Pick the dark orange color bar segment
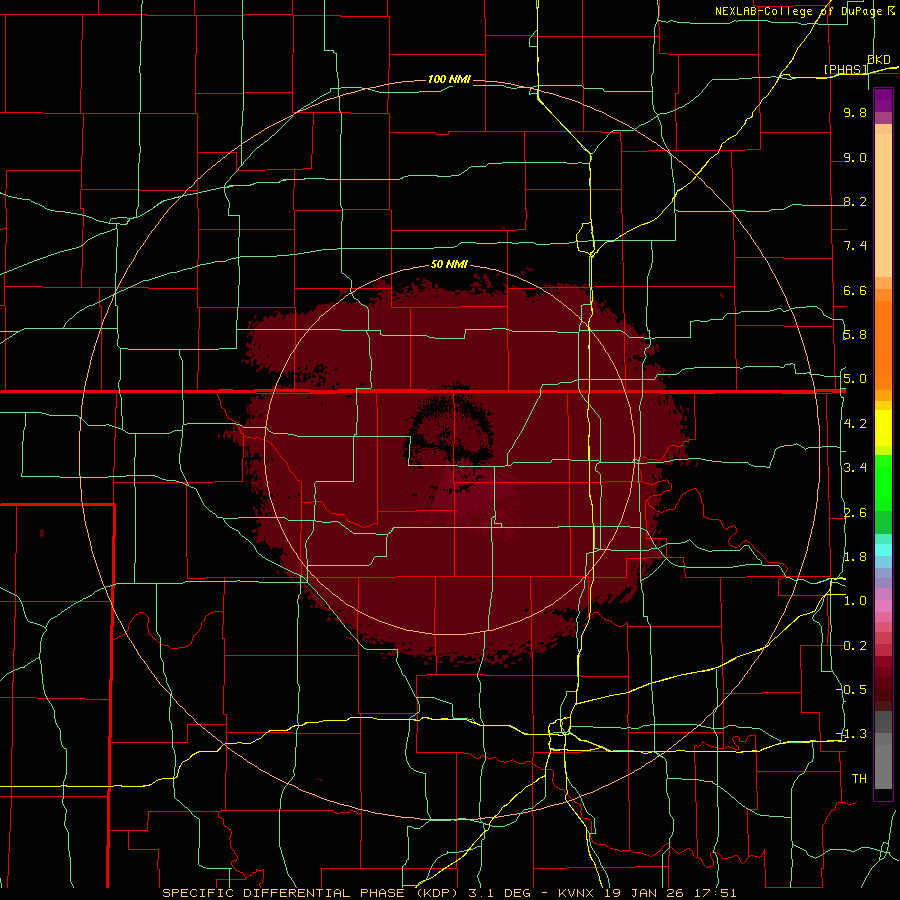Viewport: 900px width, 900px height. click(x=883, y=346)
